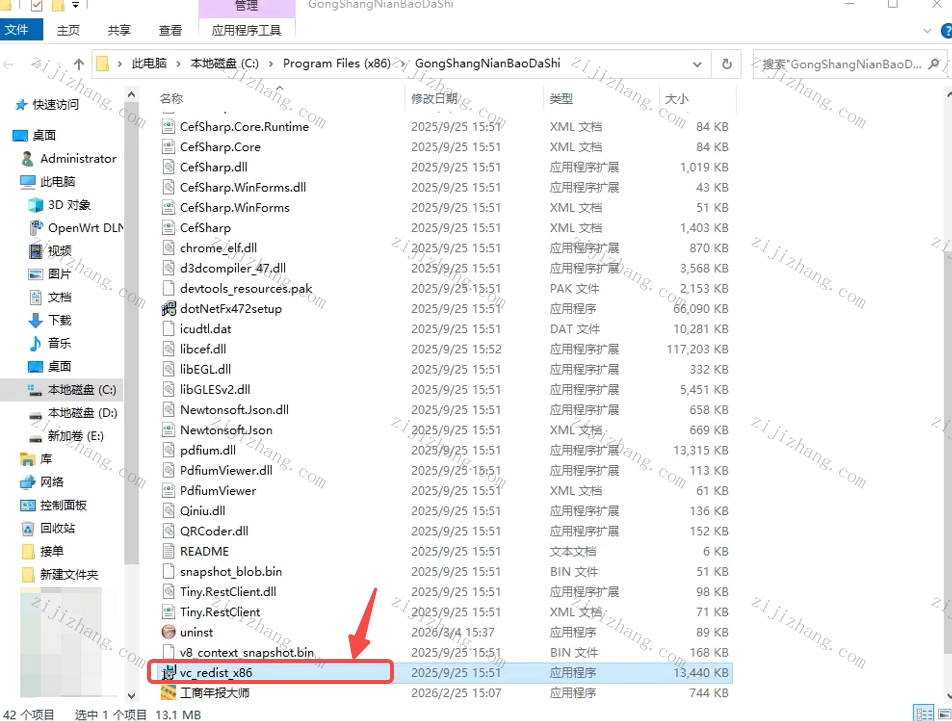Click the dotNetFx472setup installer icon
Viewport: 952px width, 721px height.
click(x=169, y=309)
